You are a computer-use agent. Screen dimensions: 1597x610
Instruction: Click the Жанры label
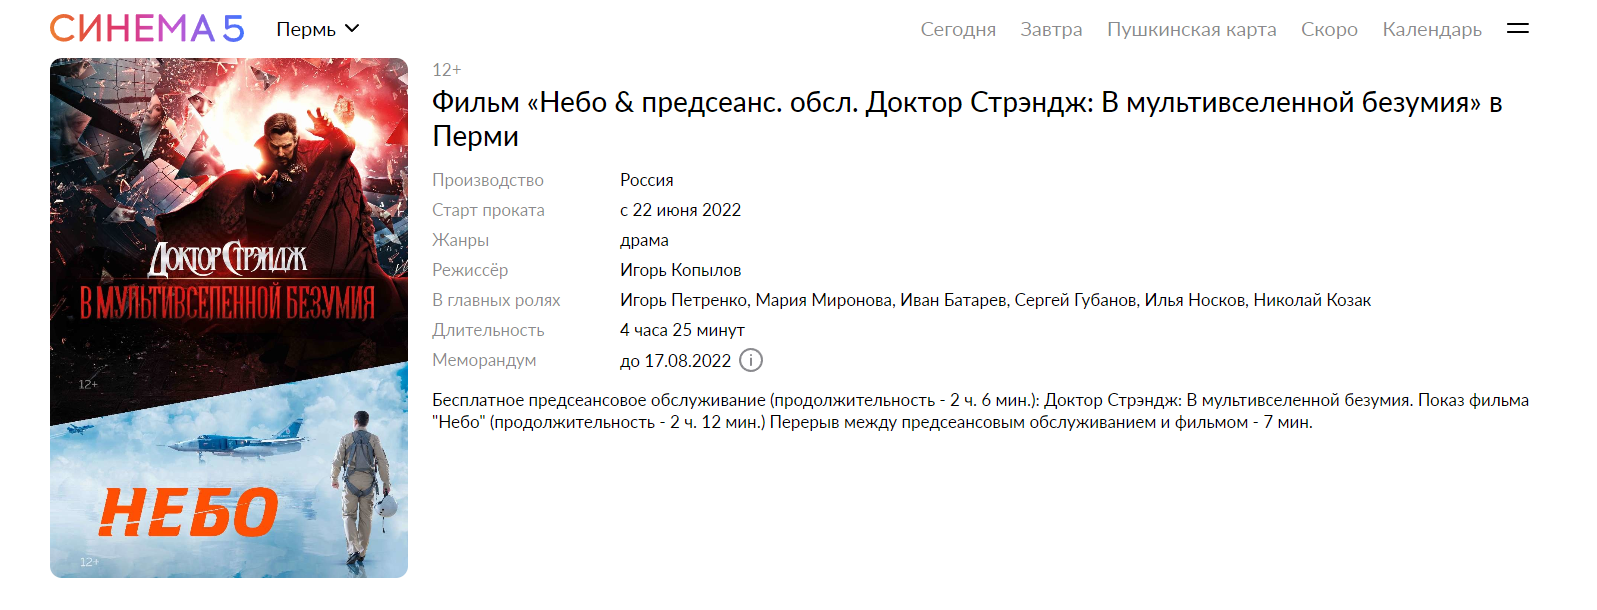tap(460, 240)
